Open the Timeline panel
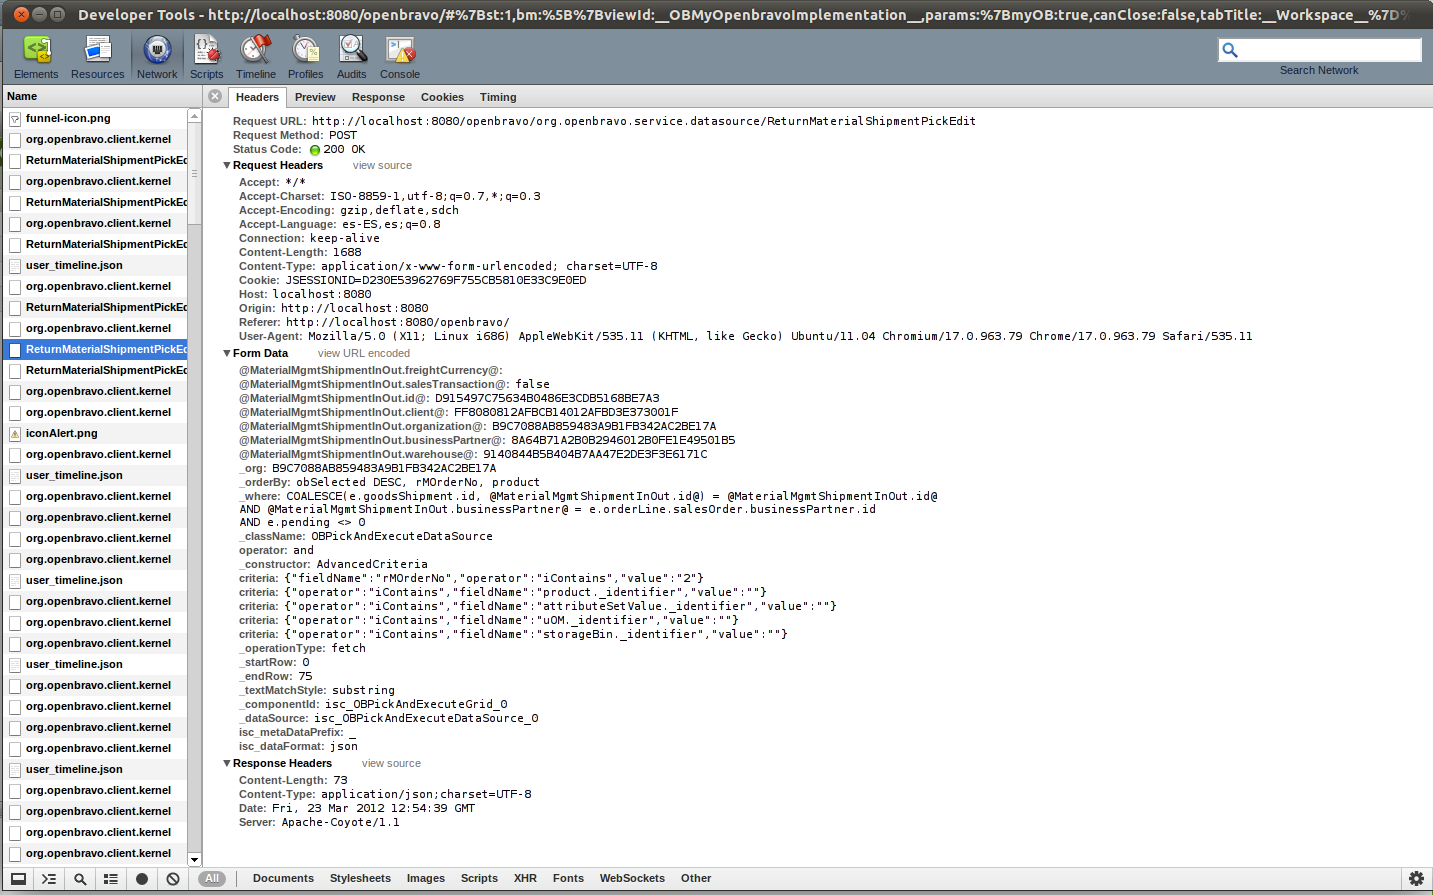 coord(256,57)
